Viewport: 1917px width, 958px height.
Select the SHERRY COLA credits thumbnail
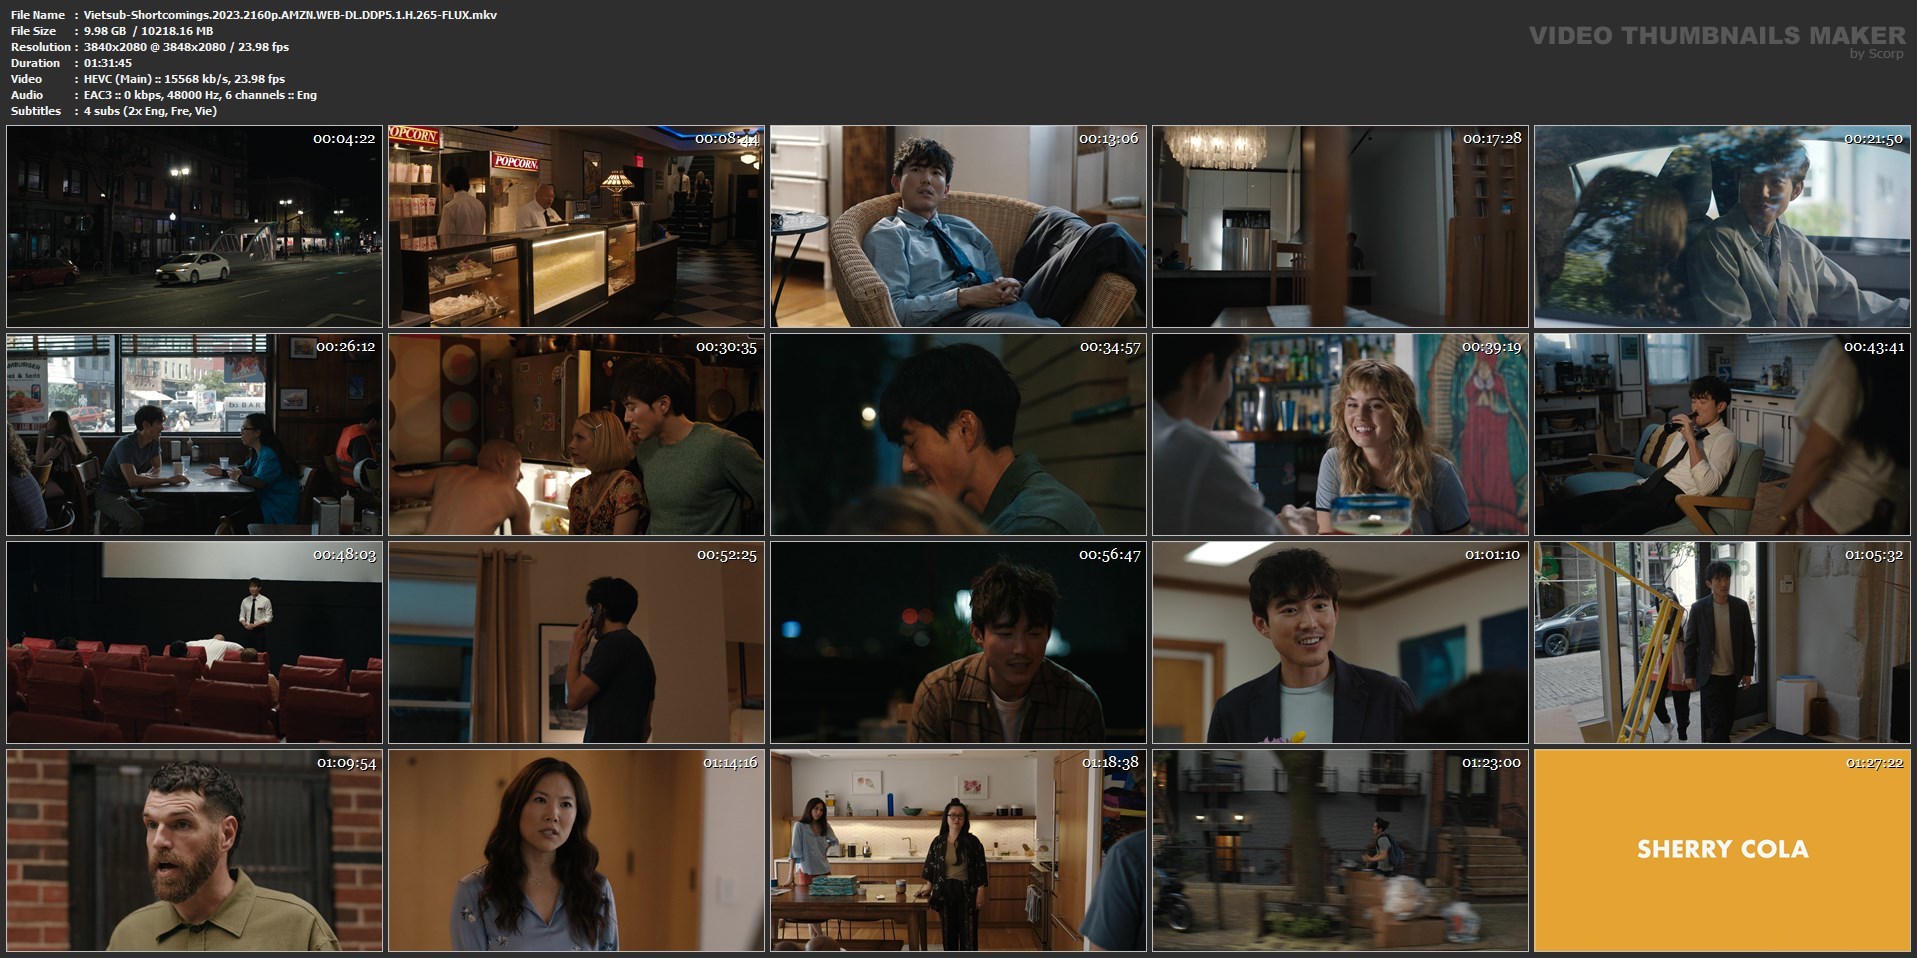coord(1722,851)
